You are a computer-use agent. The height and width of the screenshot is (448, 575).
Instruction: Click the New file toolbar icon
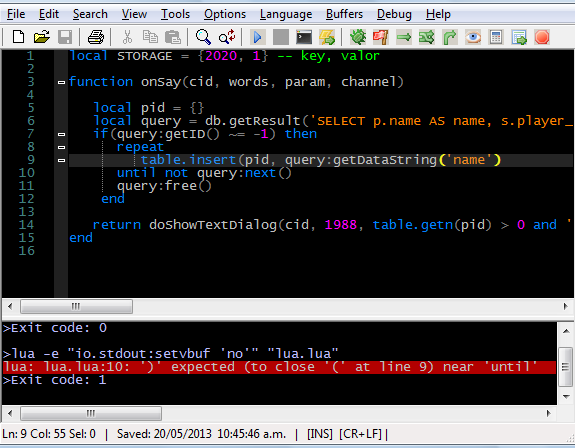click(18, 37)
